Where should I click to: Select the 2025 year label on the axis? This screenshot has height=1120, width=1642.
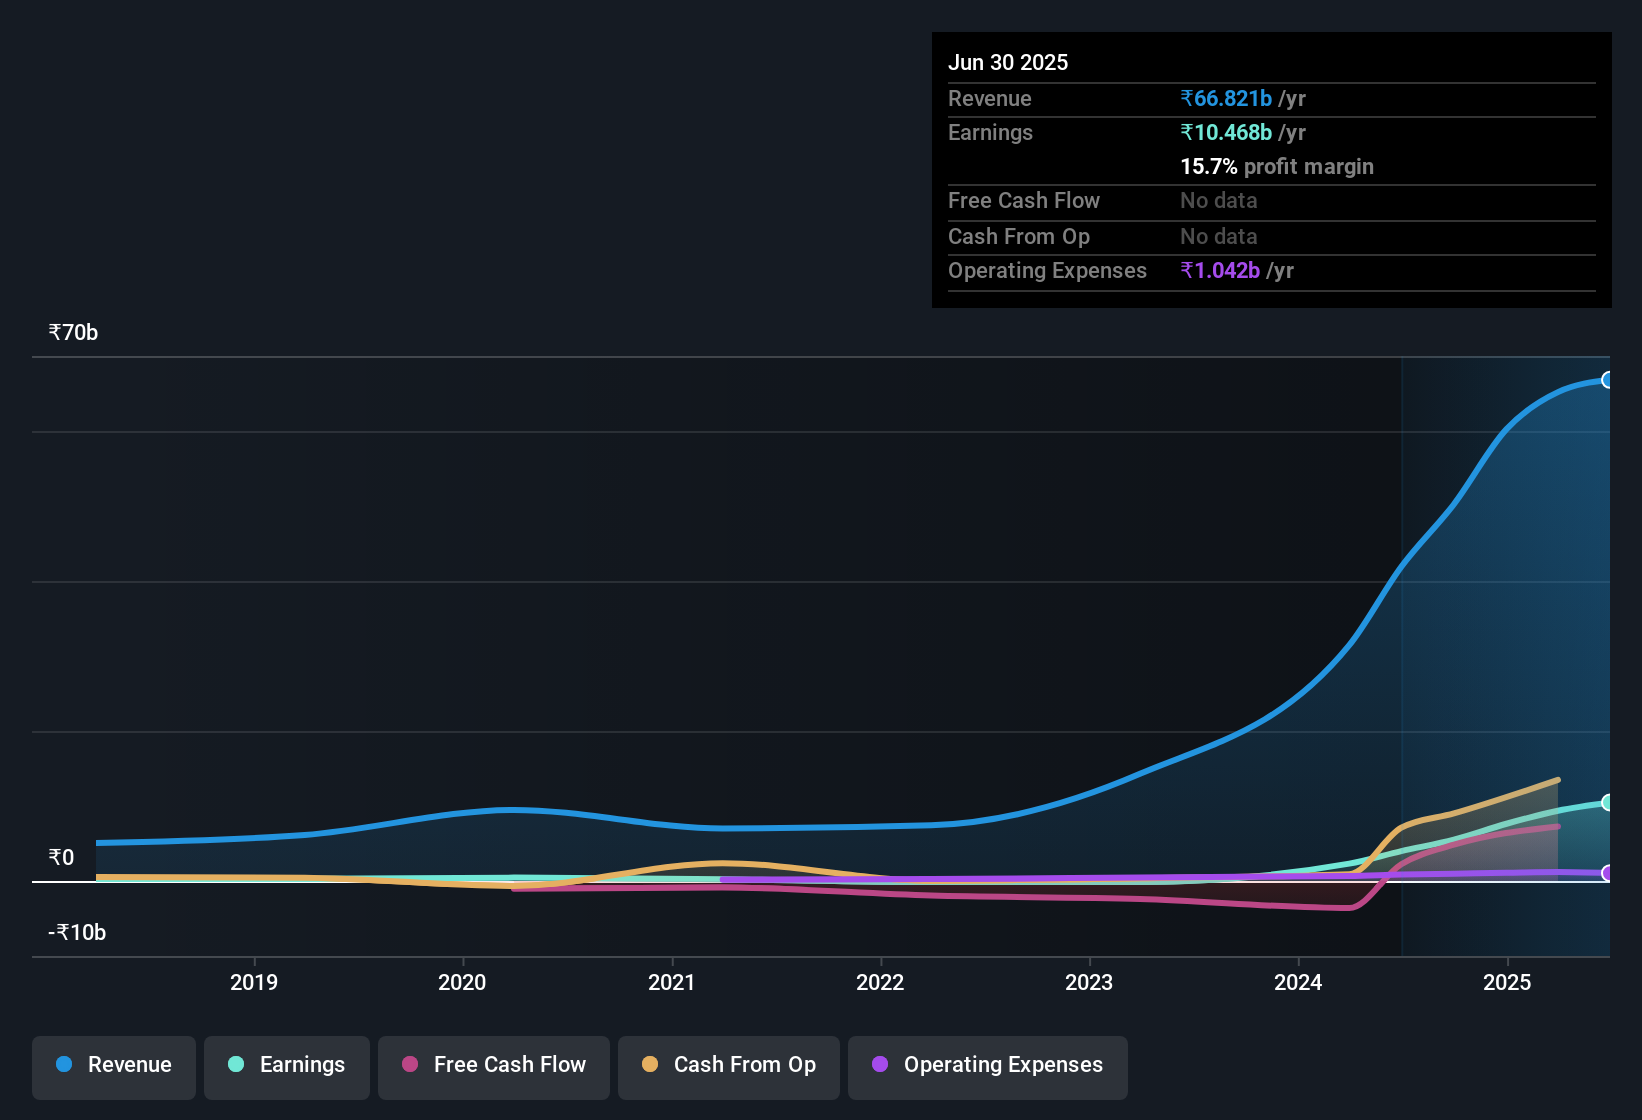click(1508, 982)
